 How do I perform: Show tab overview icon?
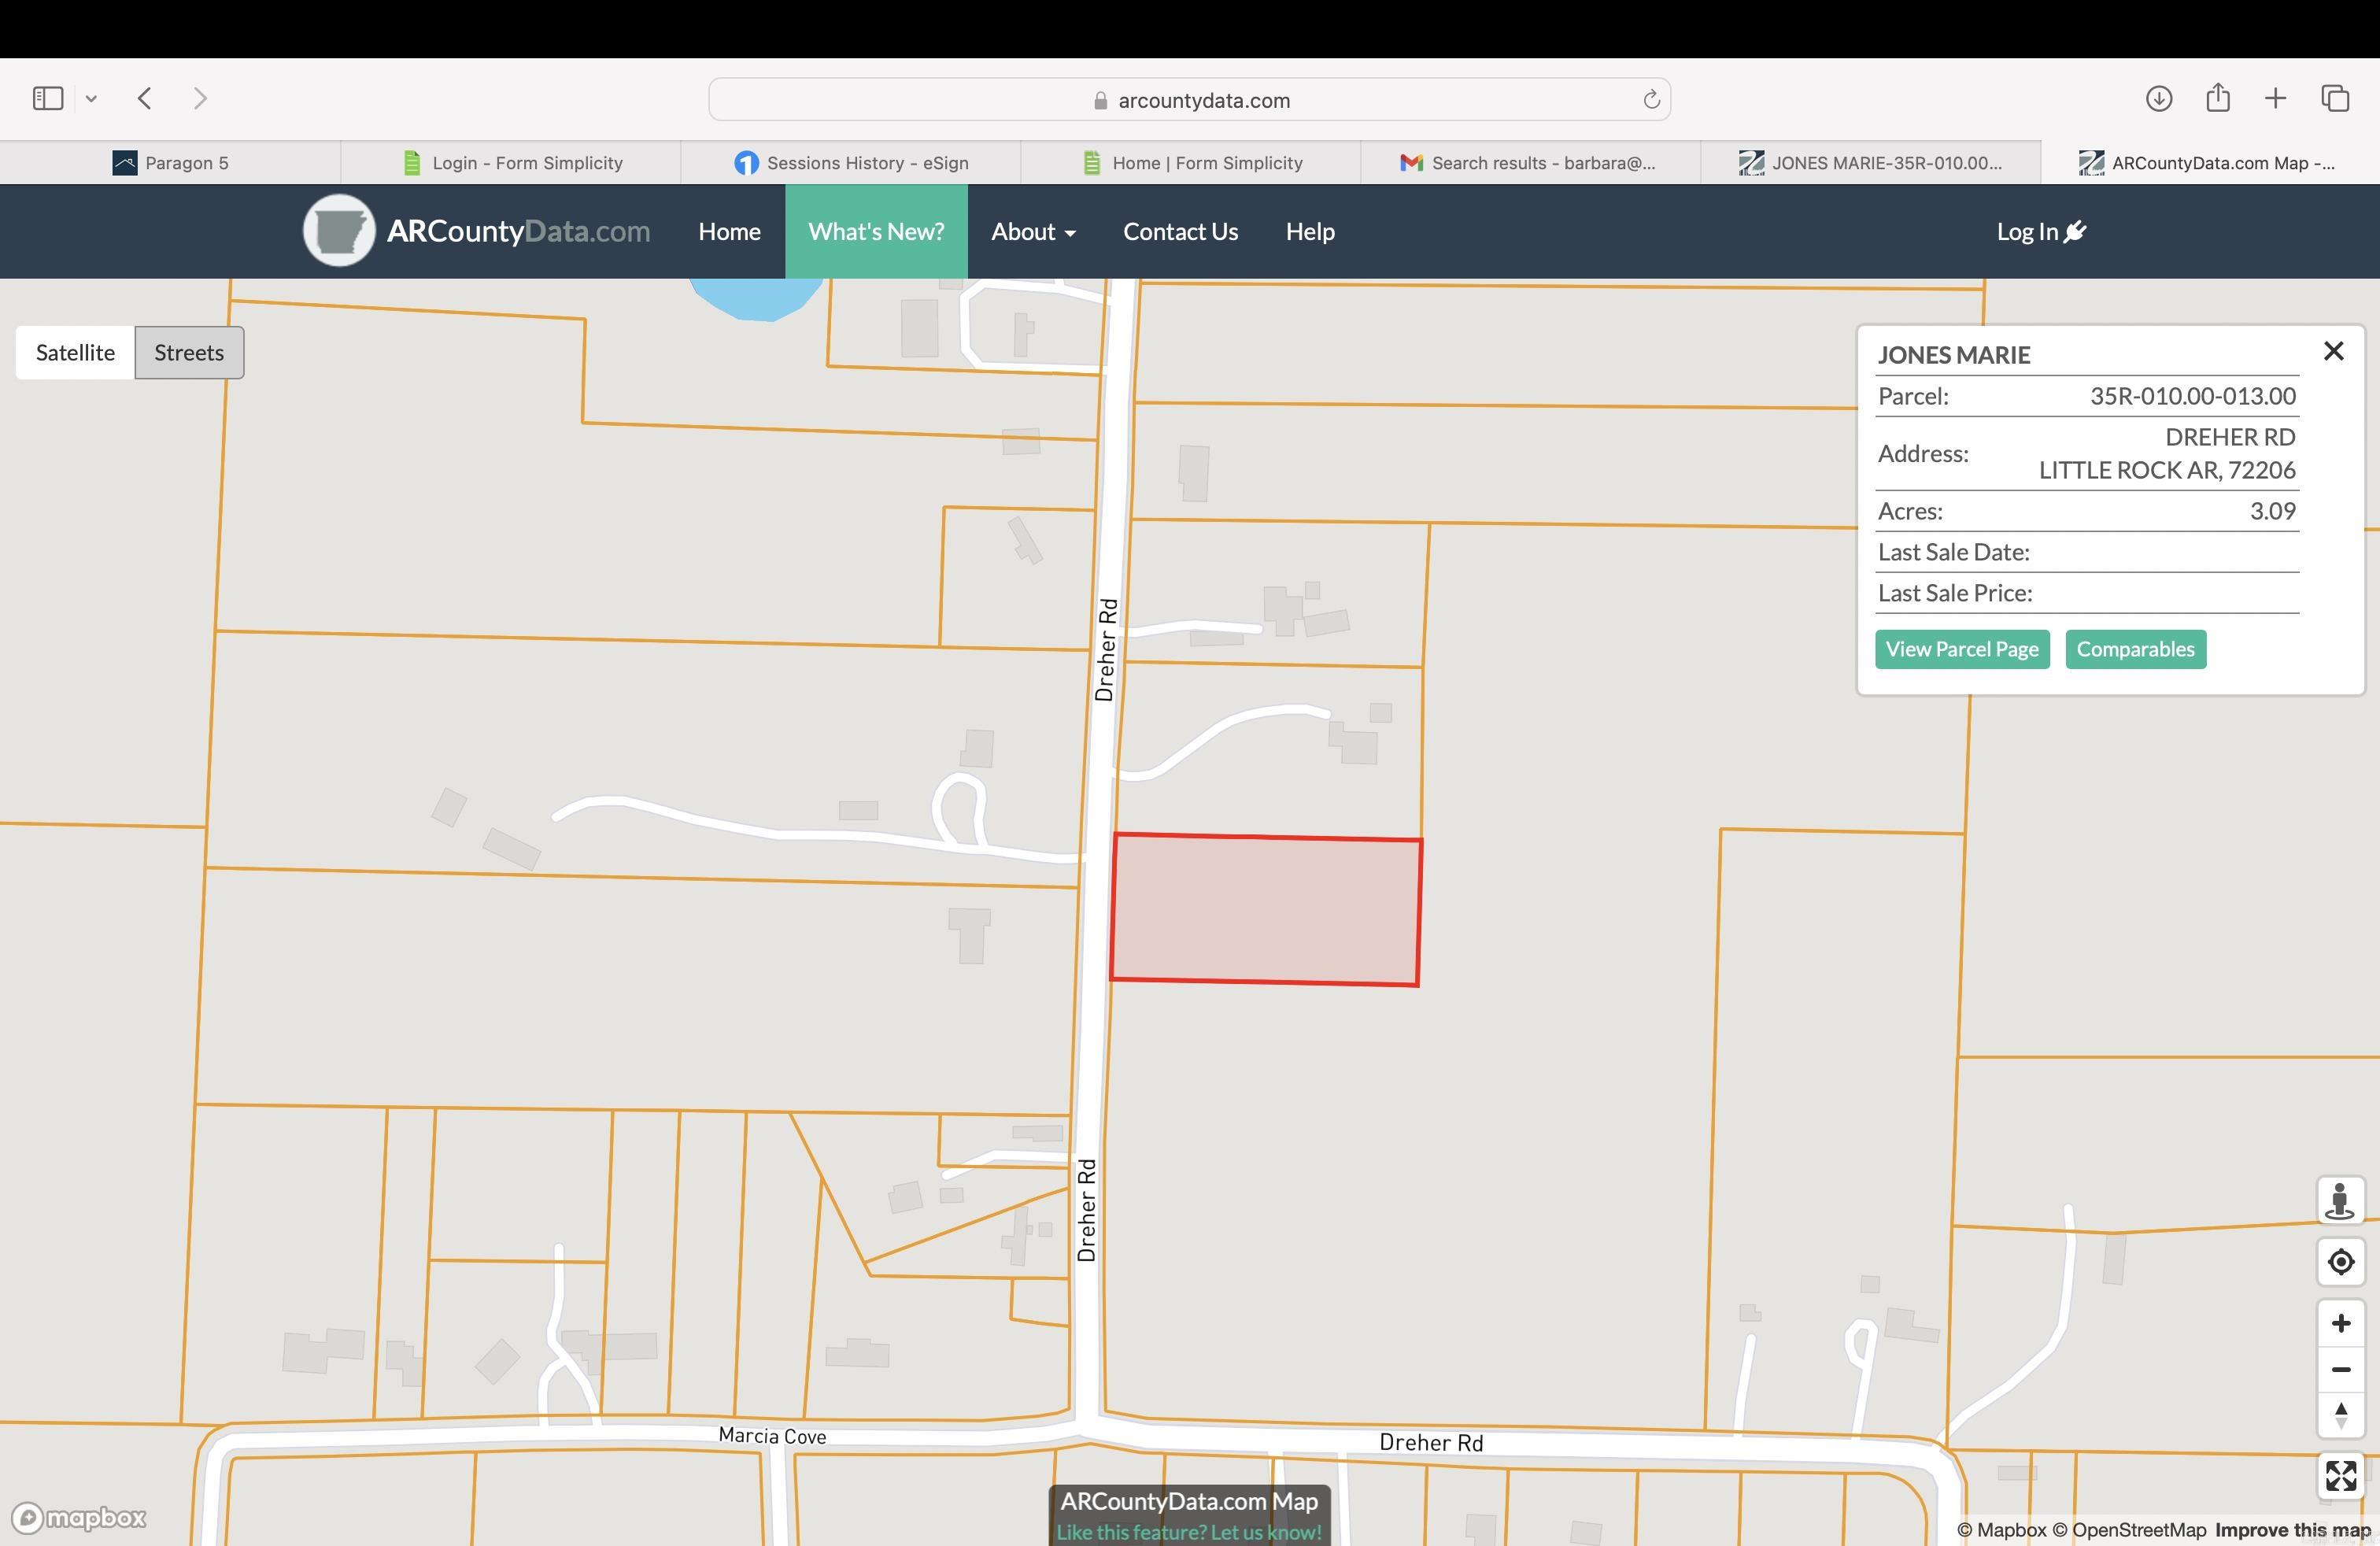point(2335,98)
